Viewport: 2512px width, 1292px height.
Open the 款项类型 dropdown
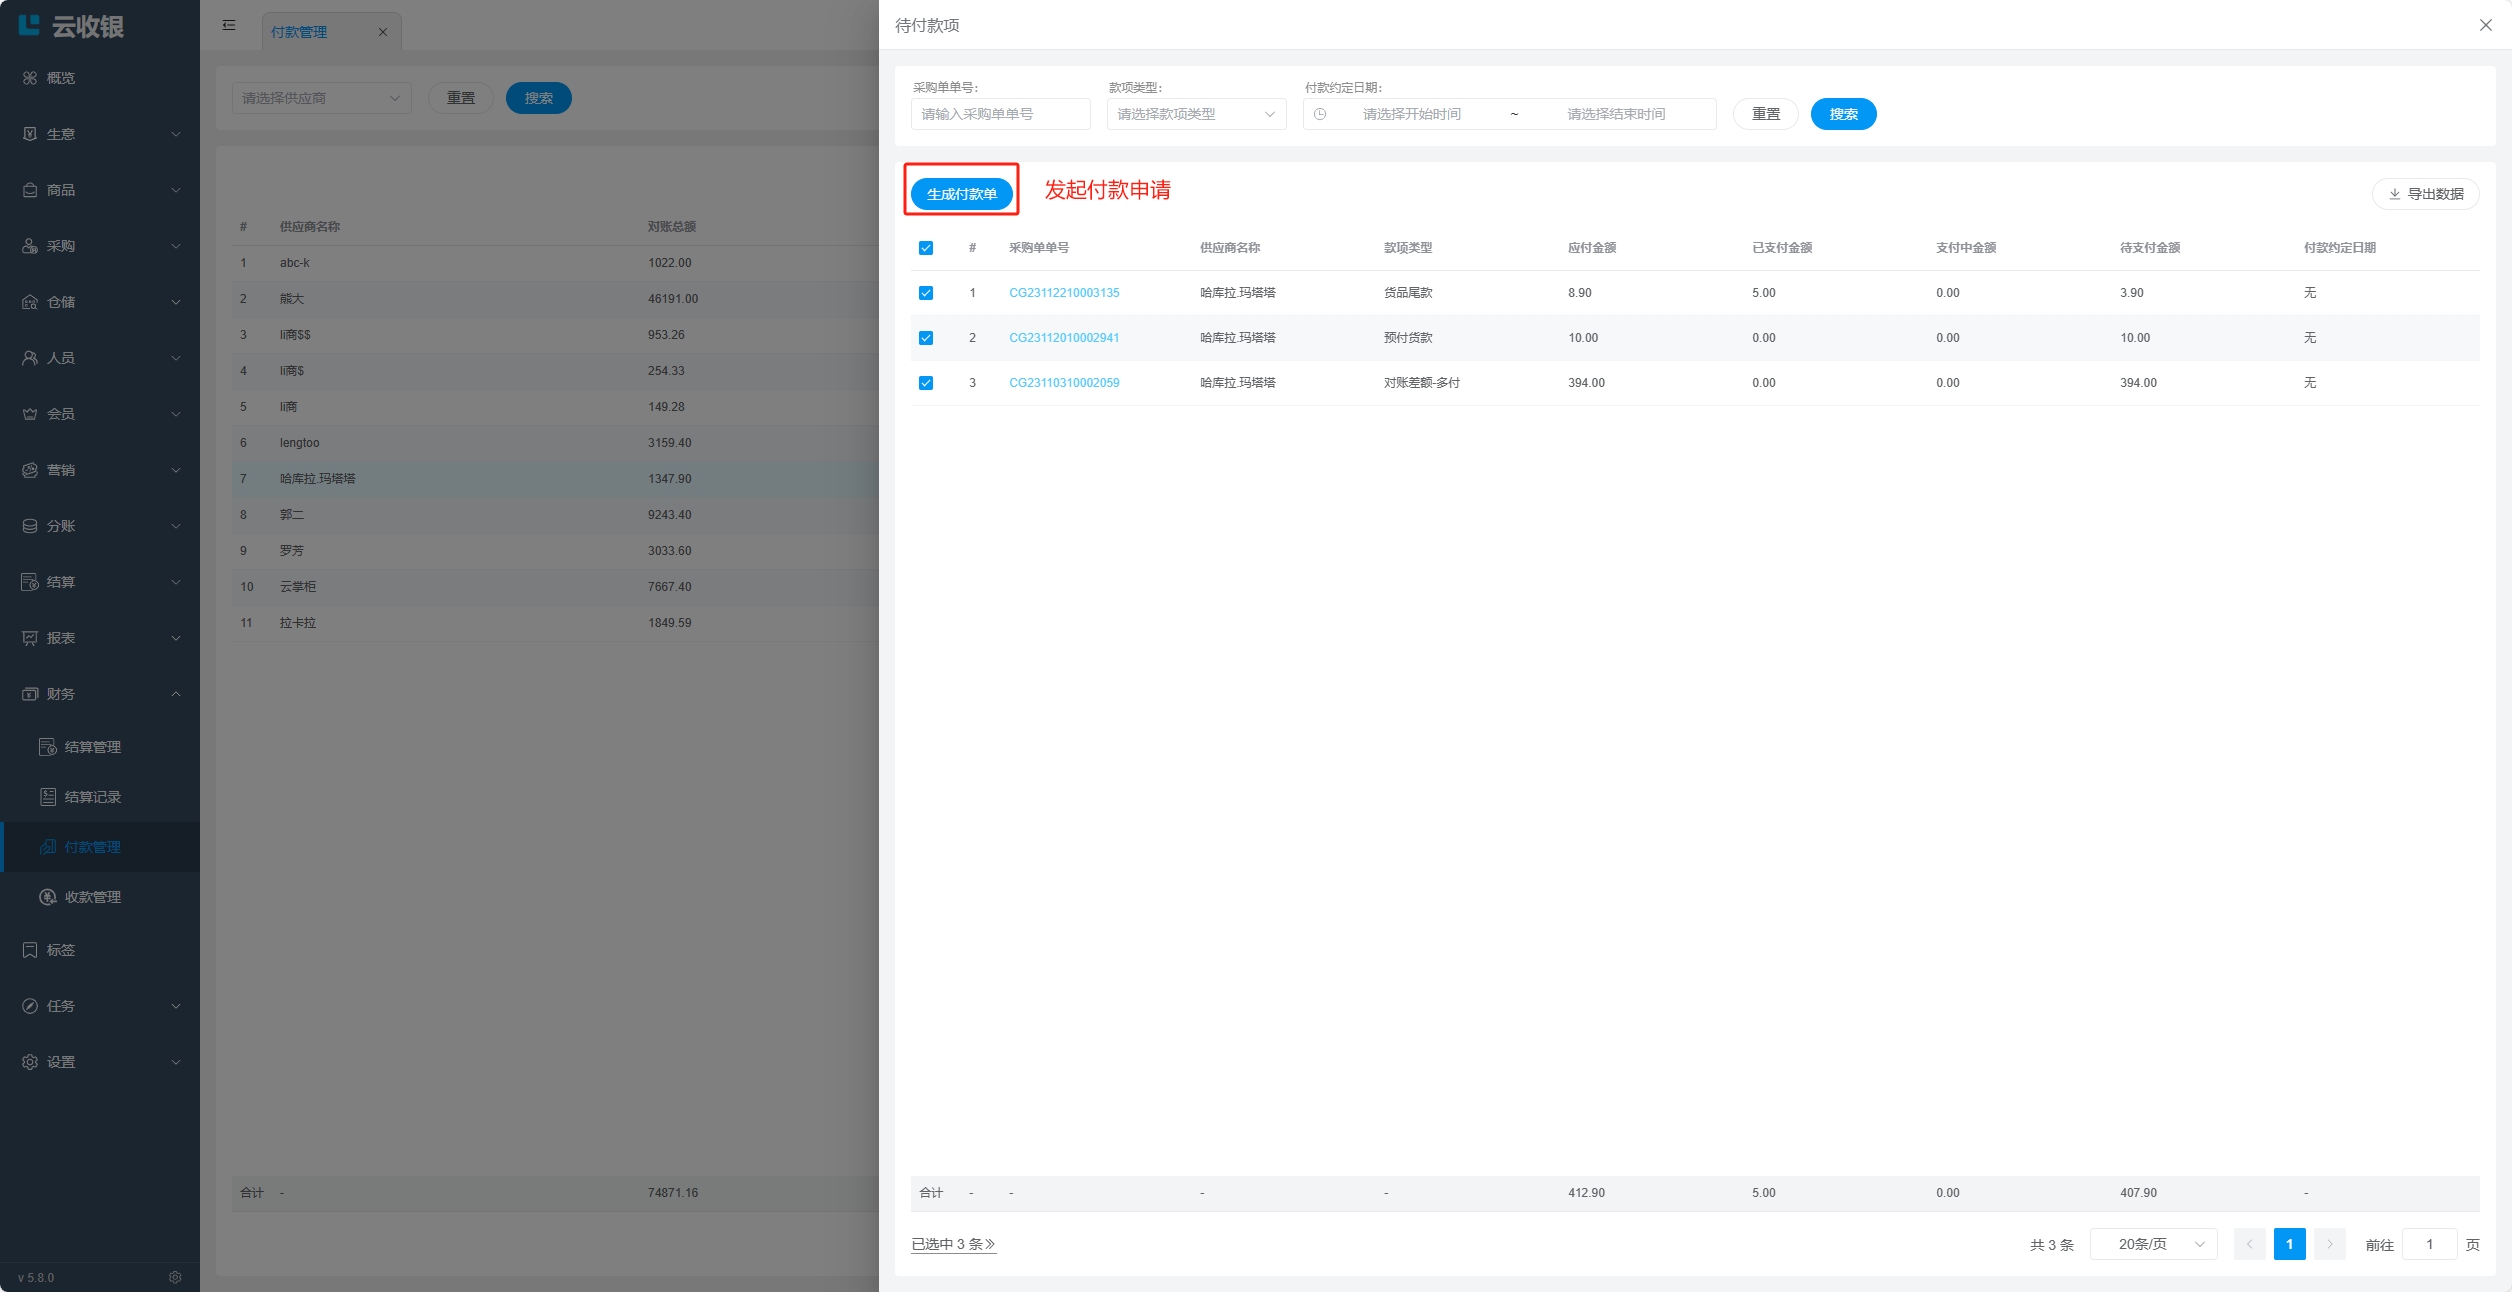pyautogui.click(x=1196, y=114)
